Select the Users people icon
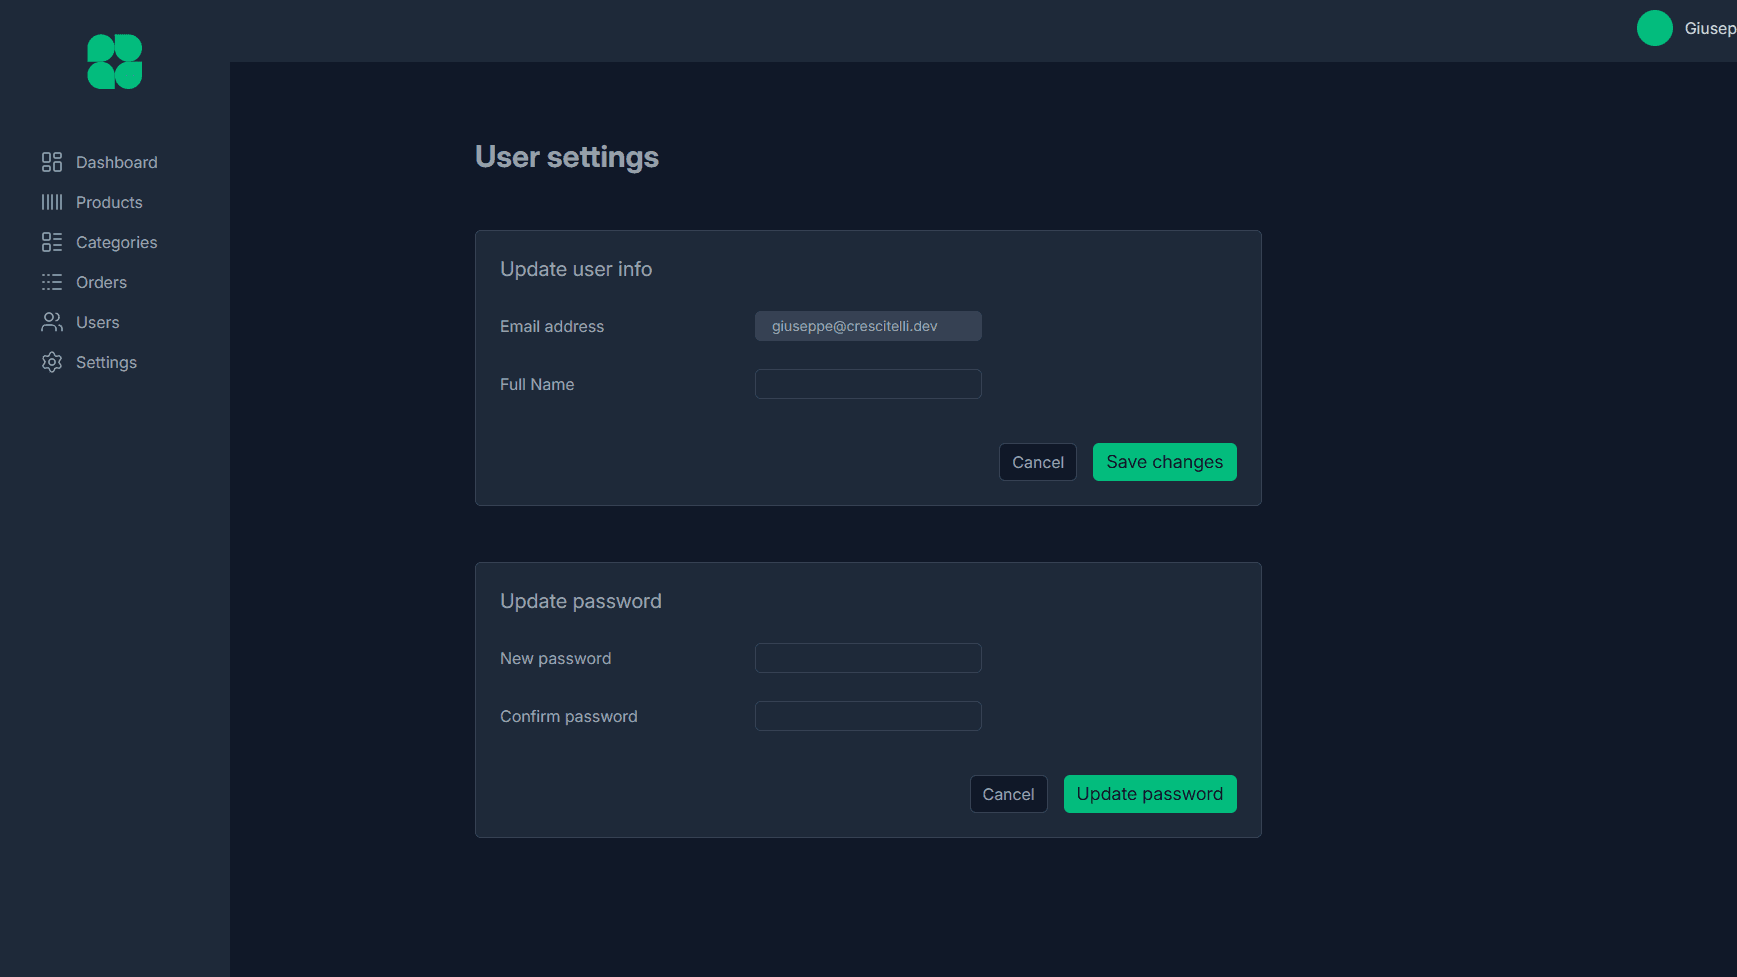This screenshot has width=1737, height=977. pyautogui.click(x=52, y=321)
